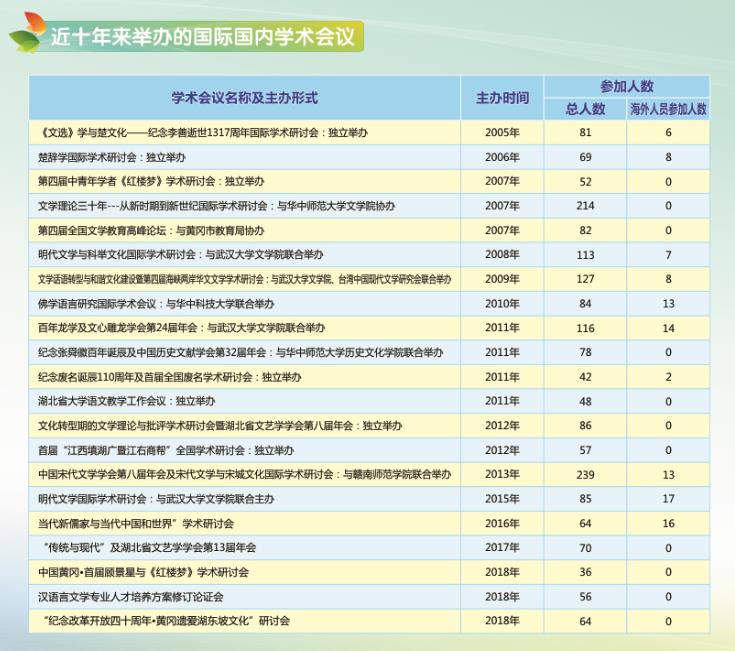Select total attendance value 239

coord(586,474)
